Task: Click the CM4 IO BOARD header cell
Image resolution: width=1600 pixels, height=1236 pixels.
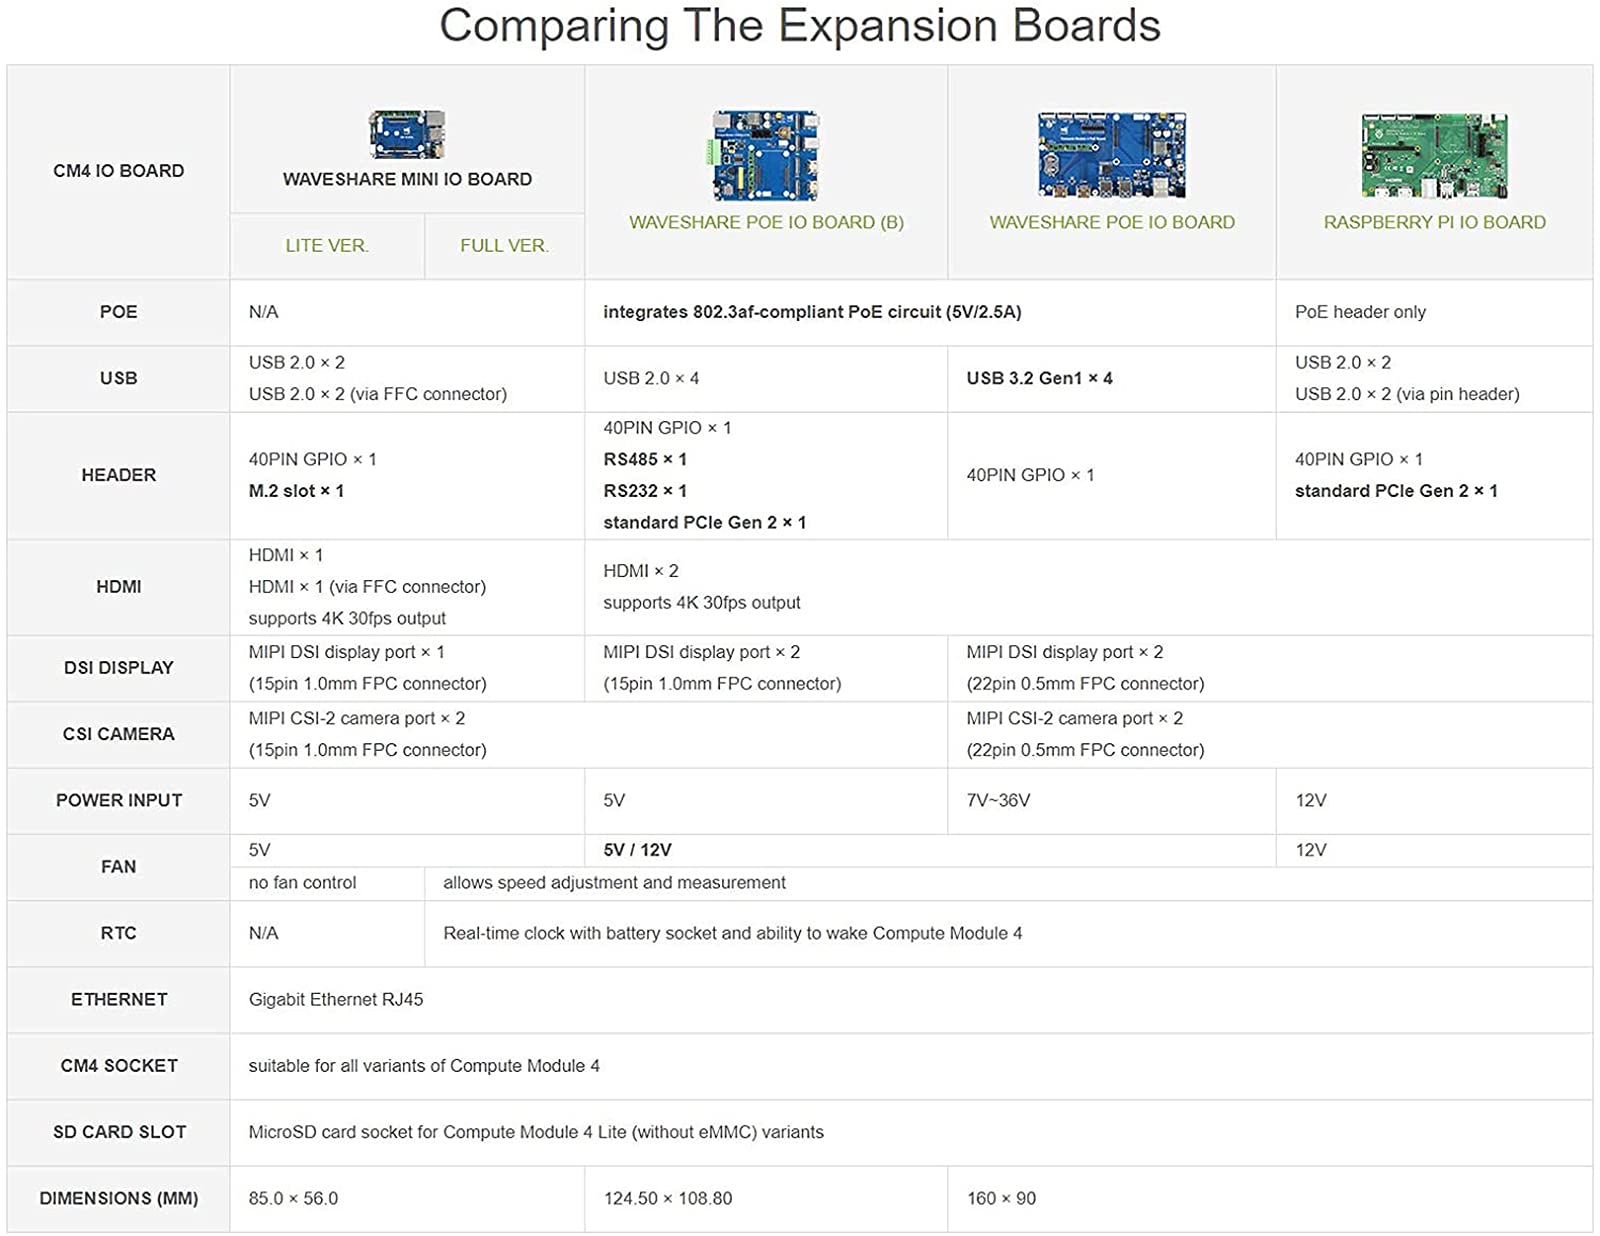Action: click(x=119, y=171)
